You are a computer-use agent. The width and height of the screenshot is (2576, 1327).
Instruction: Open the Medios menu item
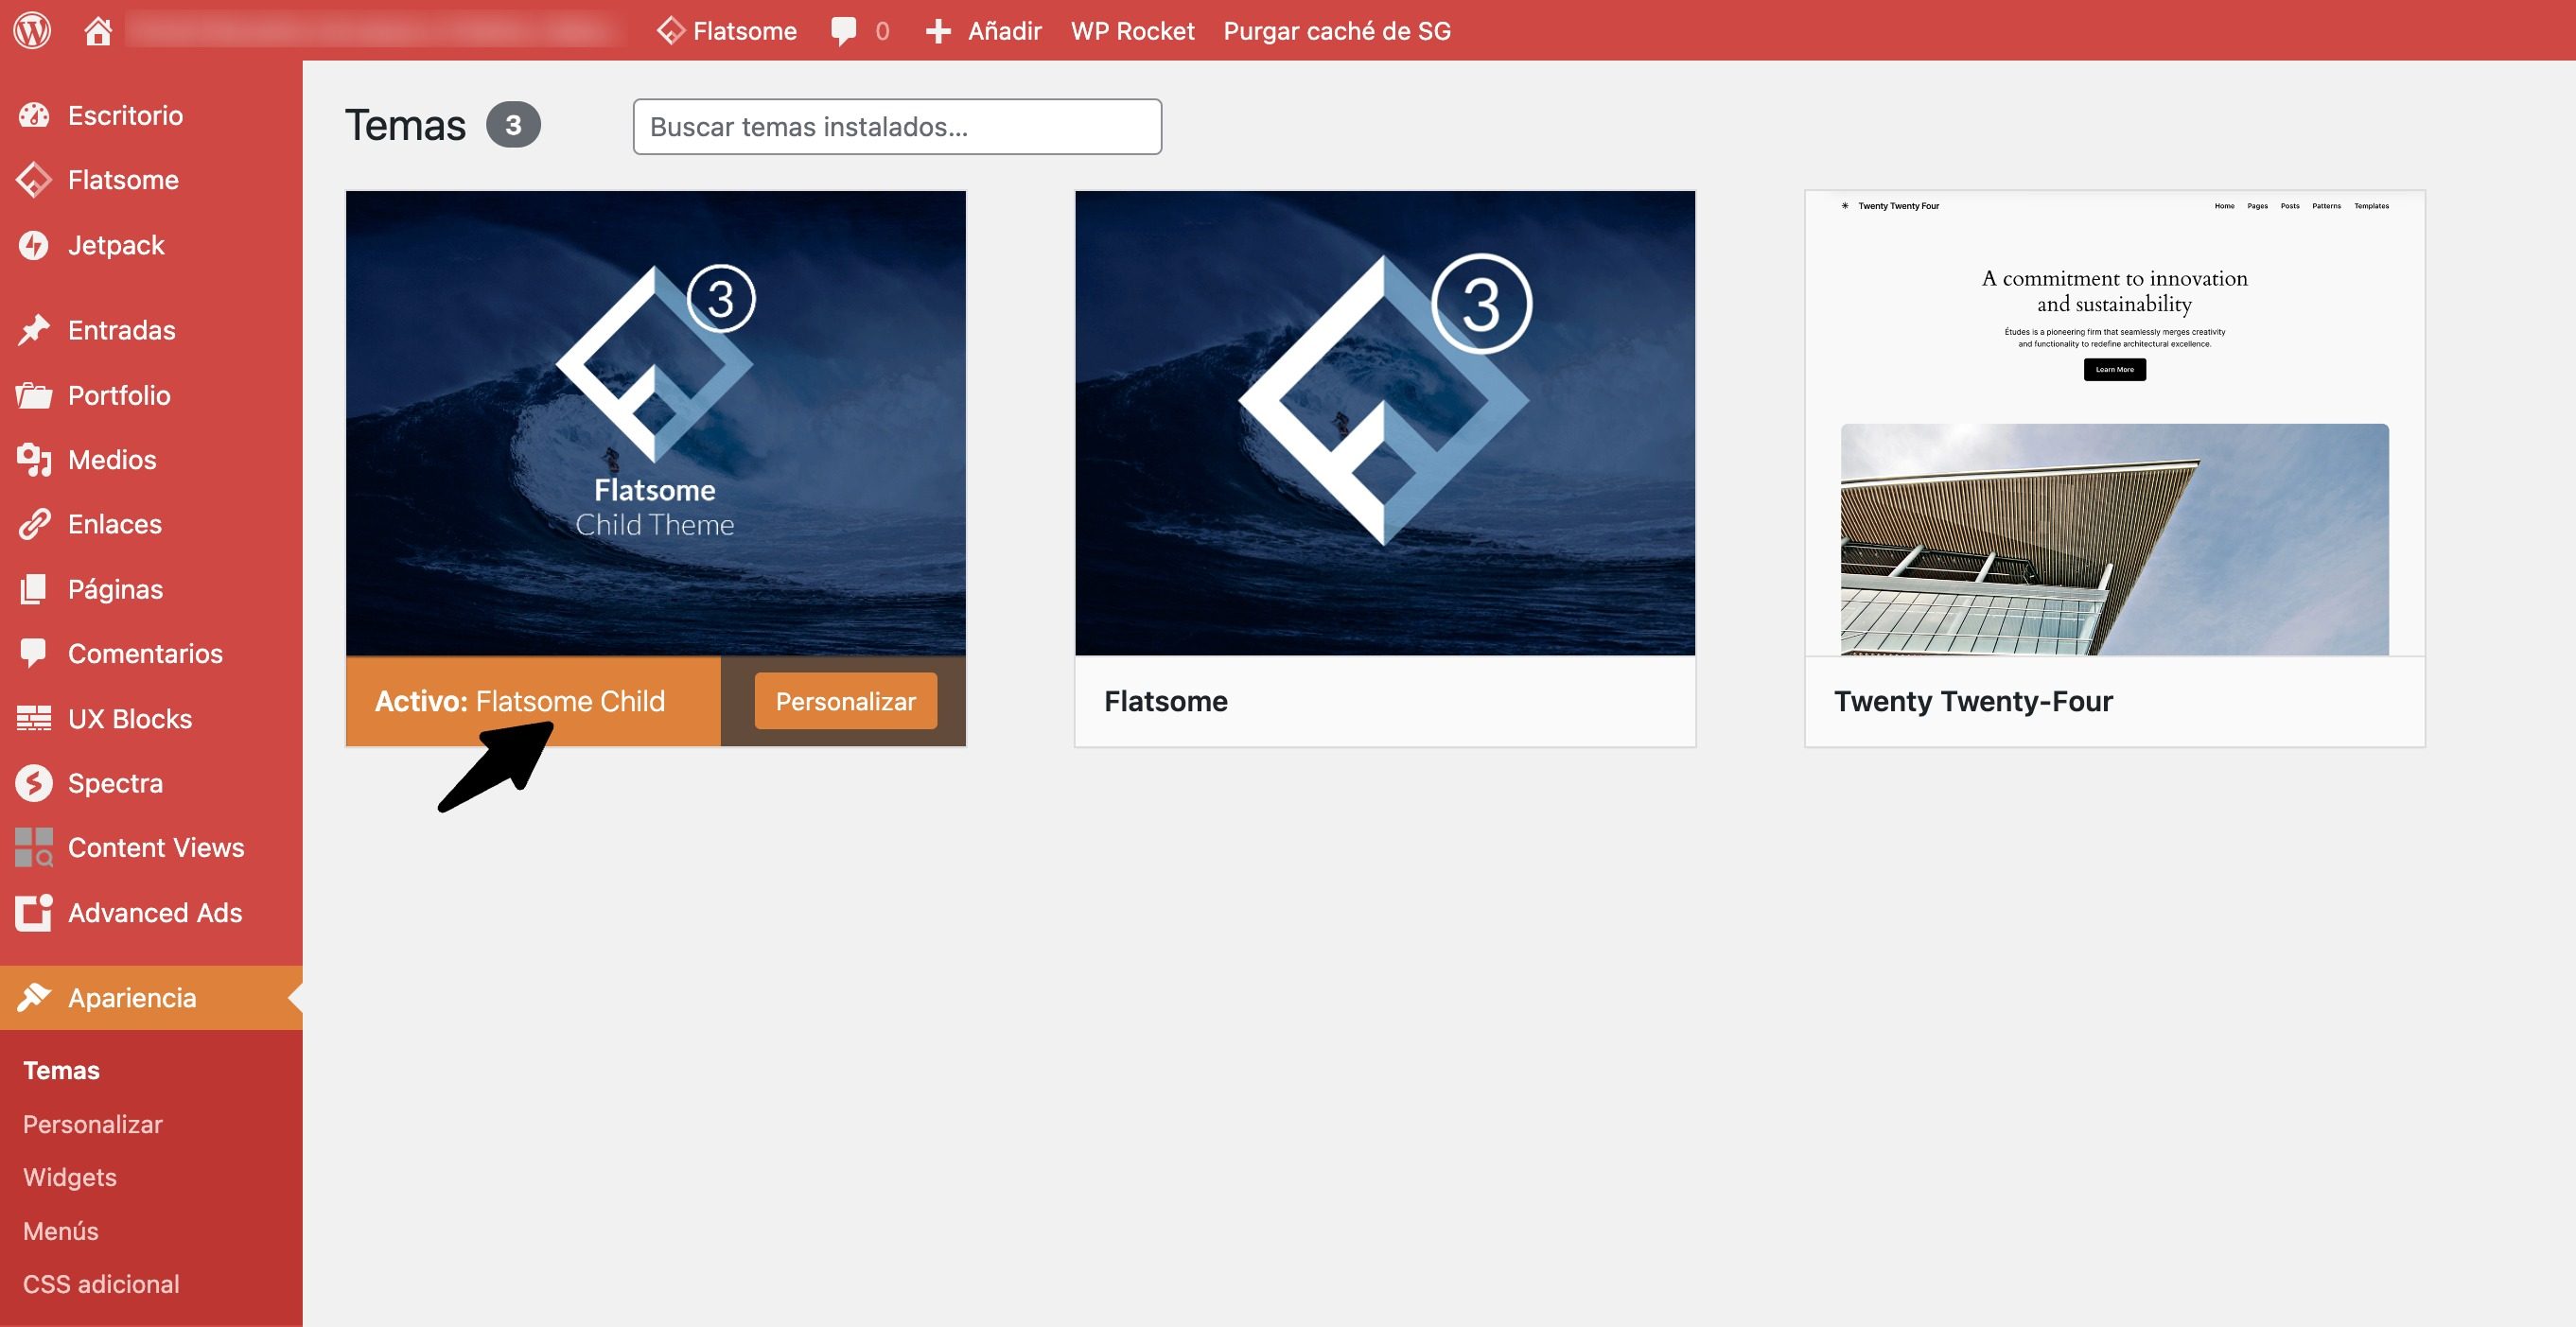coord(111,459)
